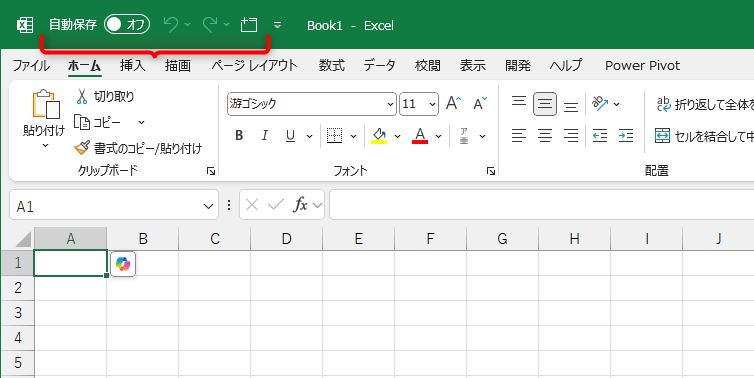Click the Copilot icon beside cell A1

click(x=123, y=264)
